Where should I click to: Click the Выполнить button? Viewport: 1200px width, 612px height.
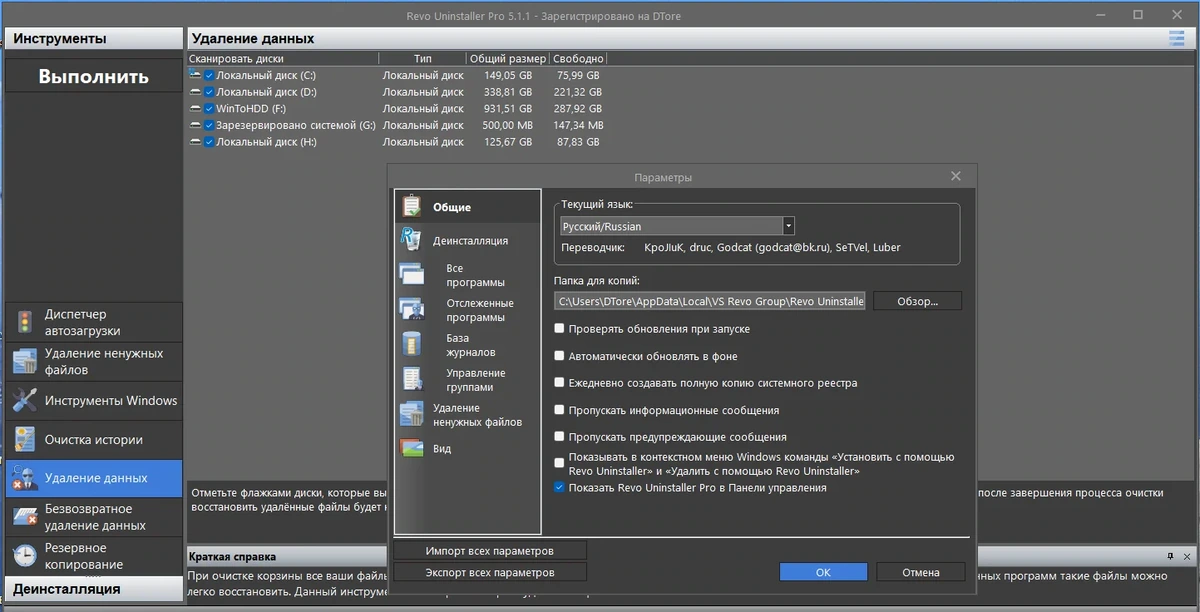[x=94, y=76]
